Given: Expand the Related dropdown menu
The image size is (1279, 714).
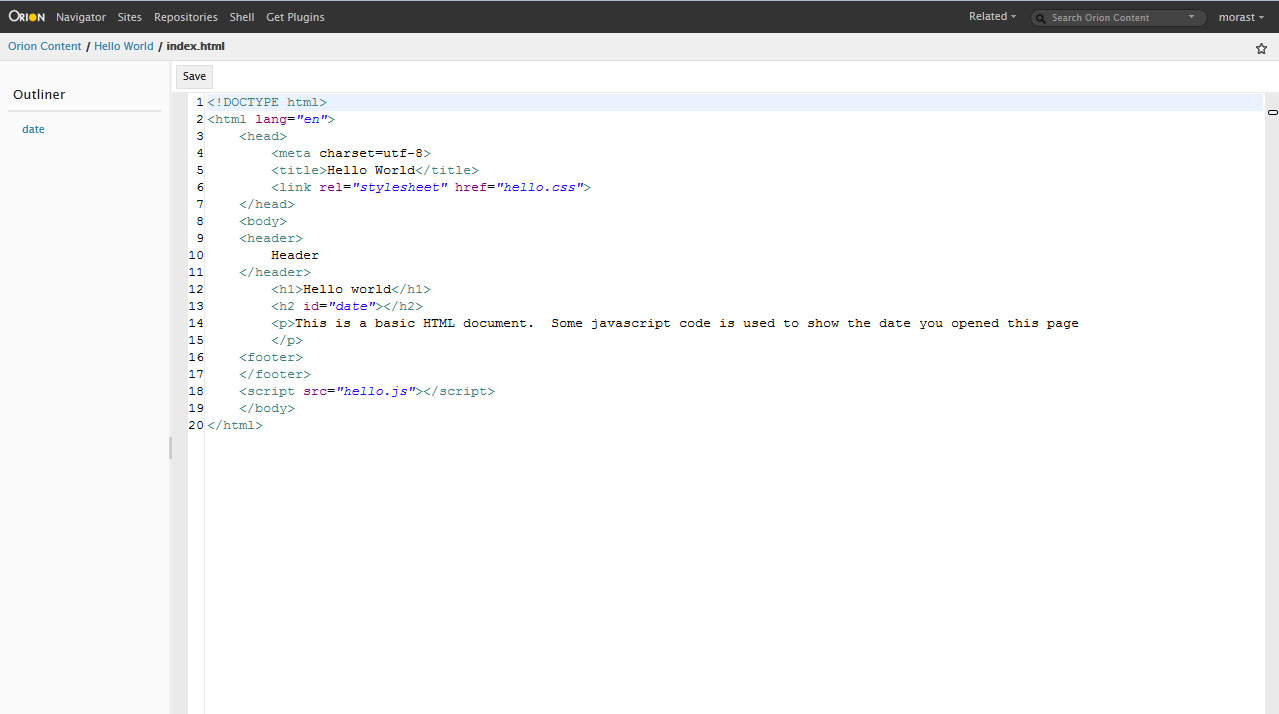Looking at the screenshot, I should (x=992, y=17).
